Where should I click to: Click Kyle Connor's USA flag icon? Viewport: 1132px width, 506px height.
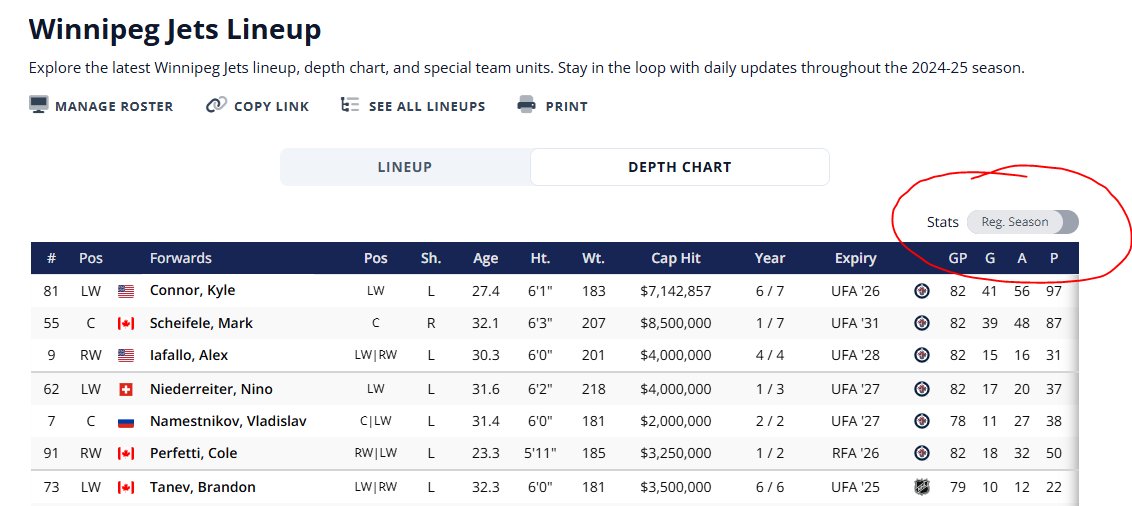tap(126, 291)
